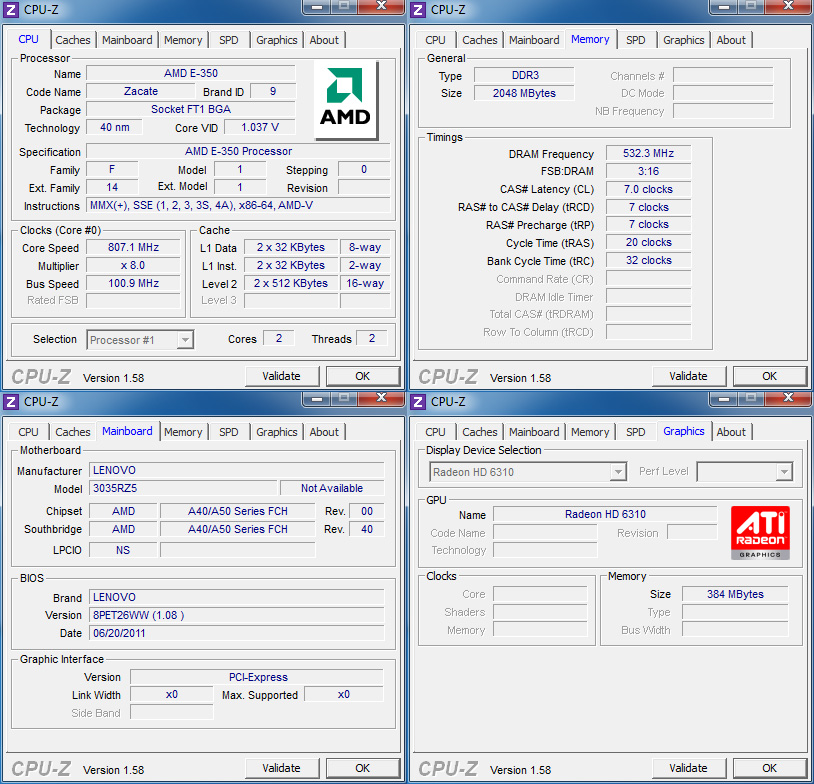Open Memory tab in the CPU window
This screenshot has width=814, height=784.
tap(183, 40)
